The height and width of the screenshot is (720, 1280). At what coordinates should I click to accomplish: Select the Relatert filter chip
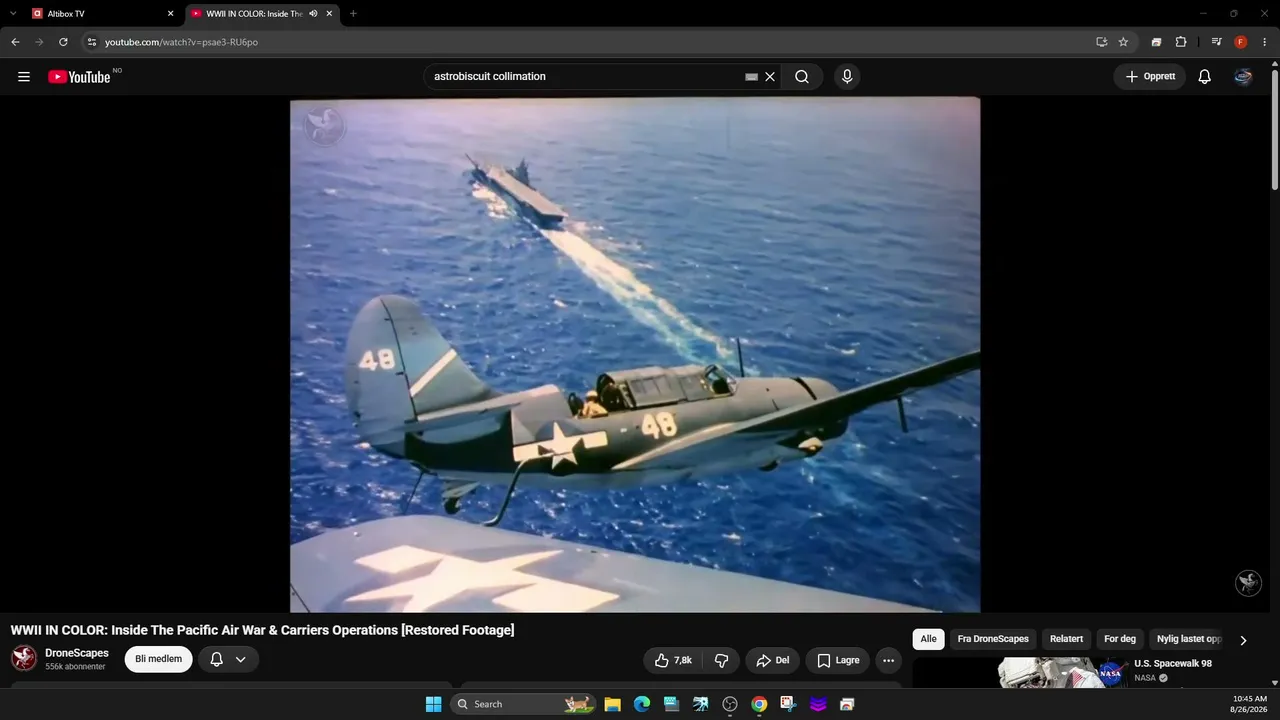pyautogui.click(x=1066, y=639)
